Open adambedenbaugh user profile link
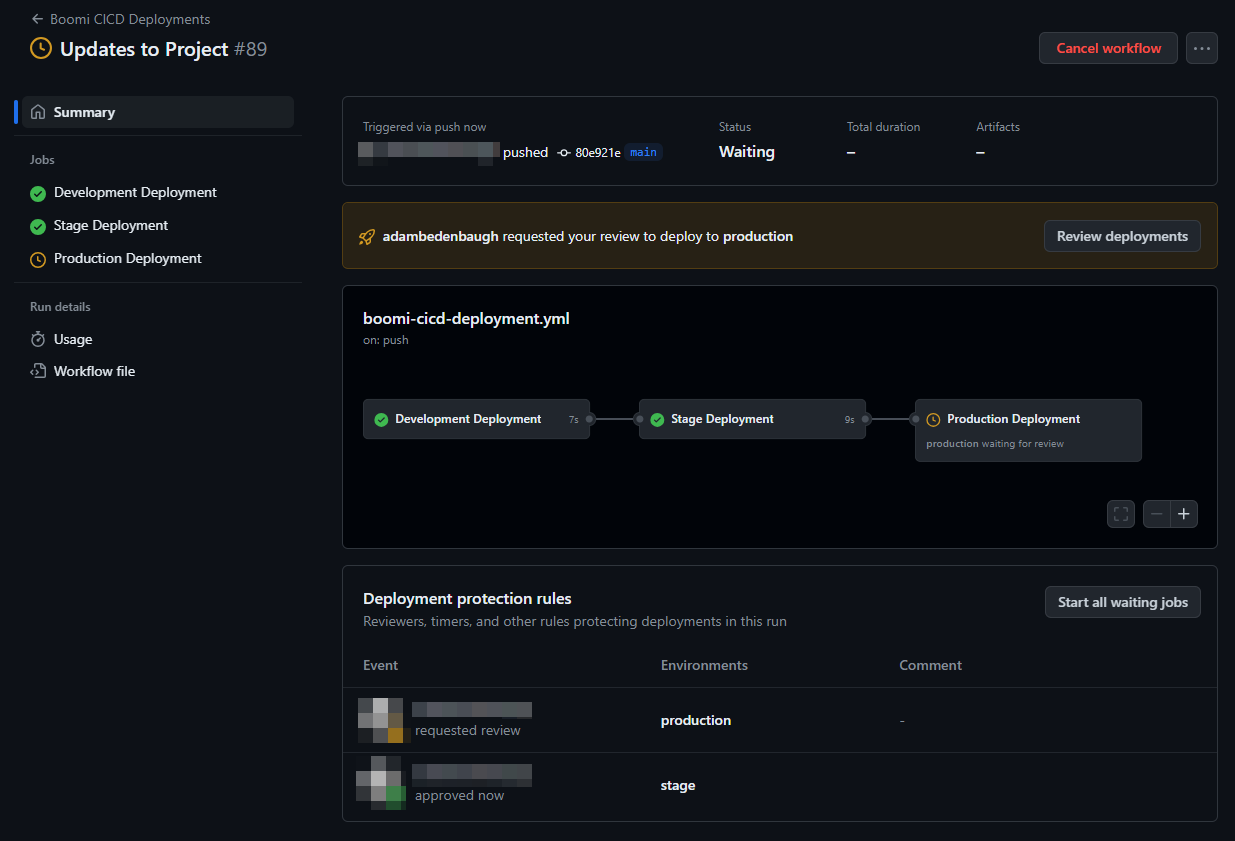 (440, 236)
